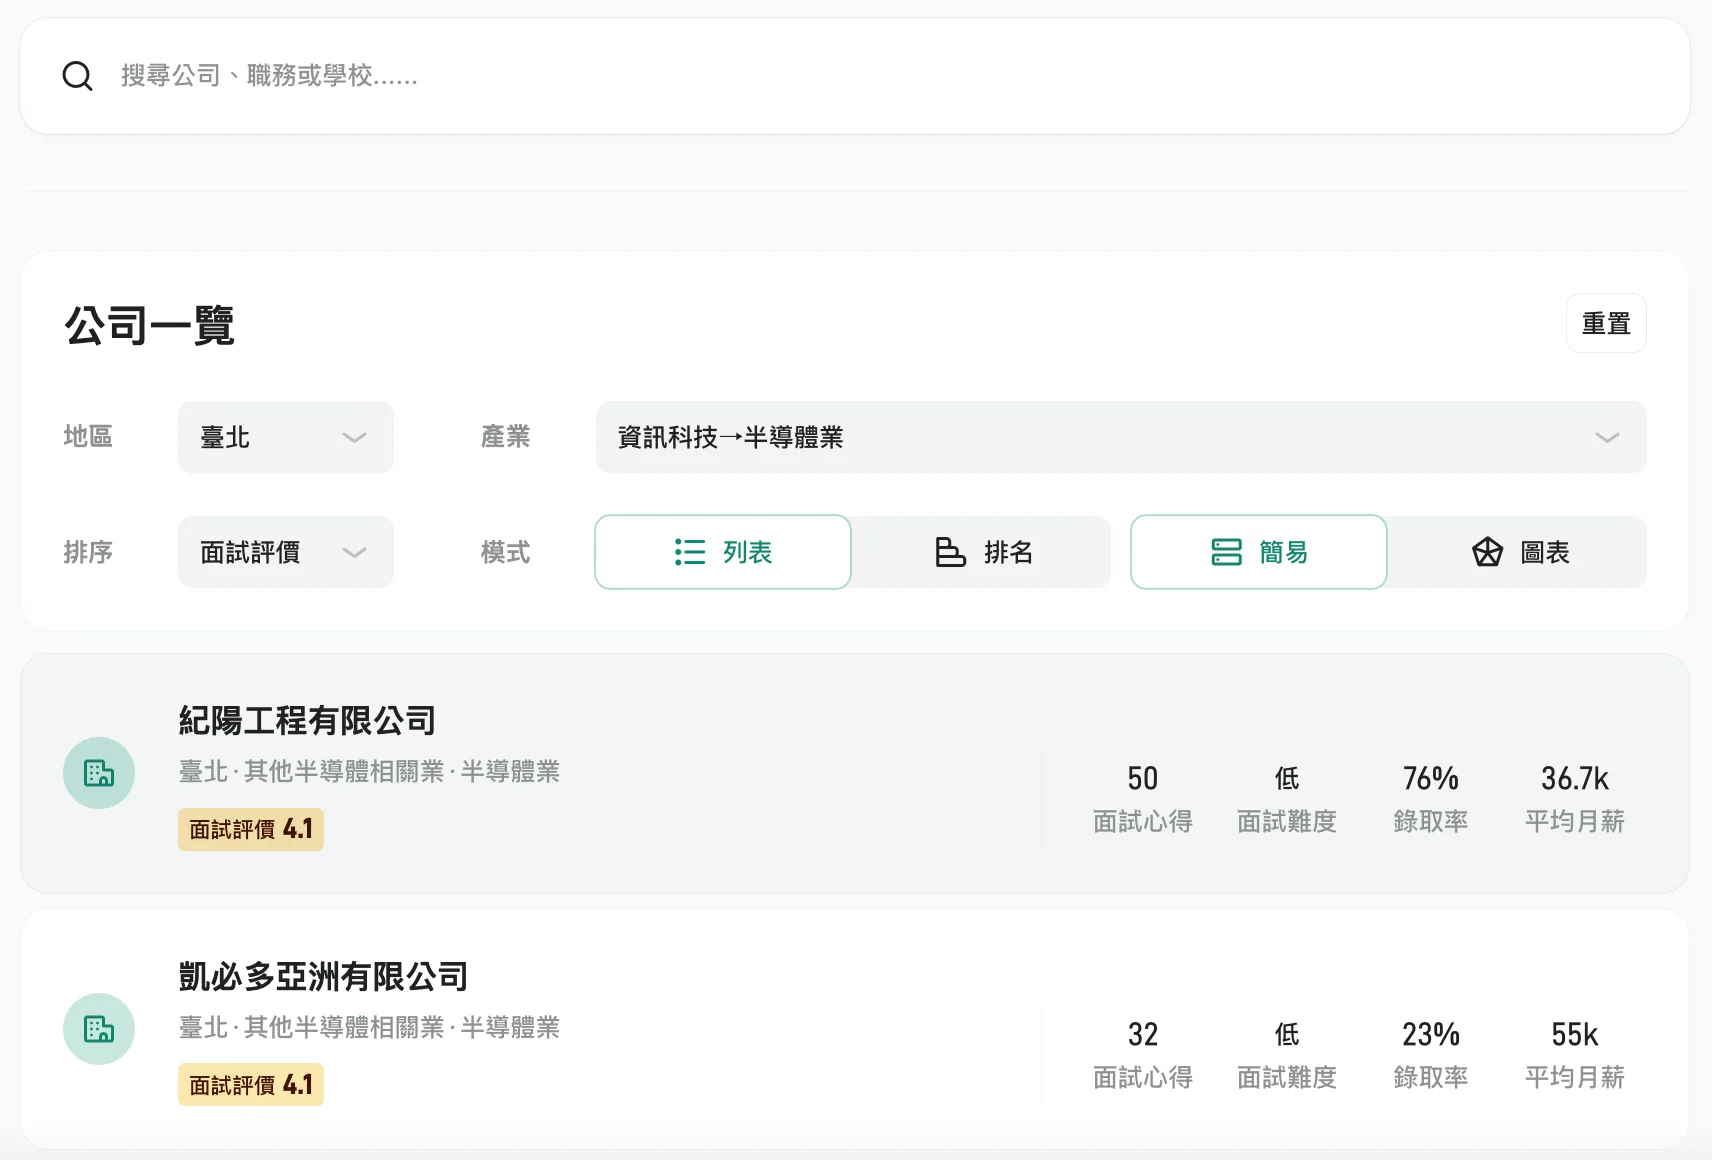Image resolution: width=1712 pixels, height=1160 pixels.
Task: Click the 面試難度 低 stat for 凱必多亞洲
Action: pos(1287,1054)
